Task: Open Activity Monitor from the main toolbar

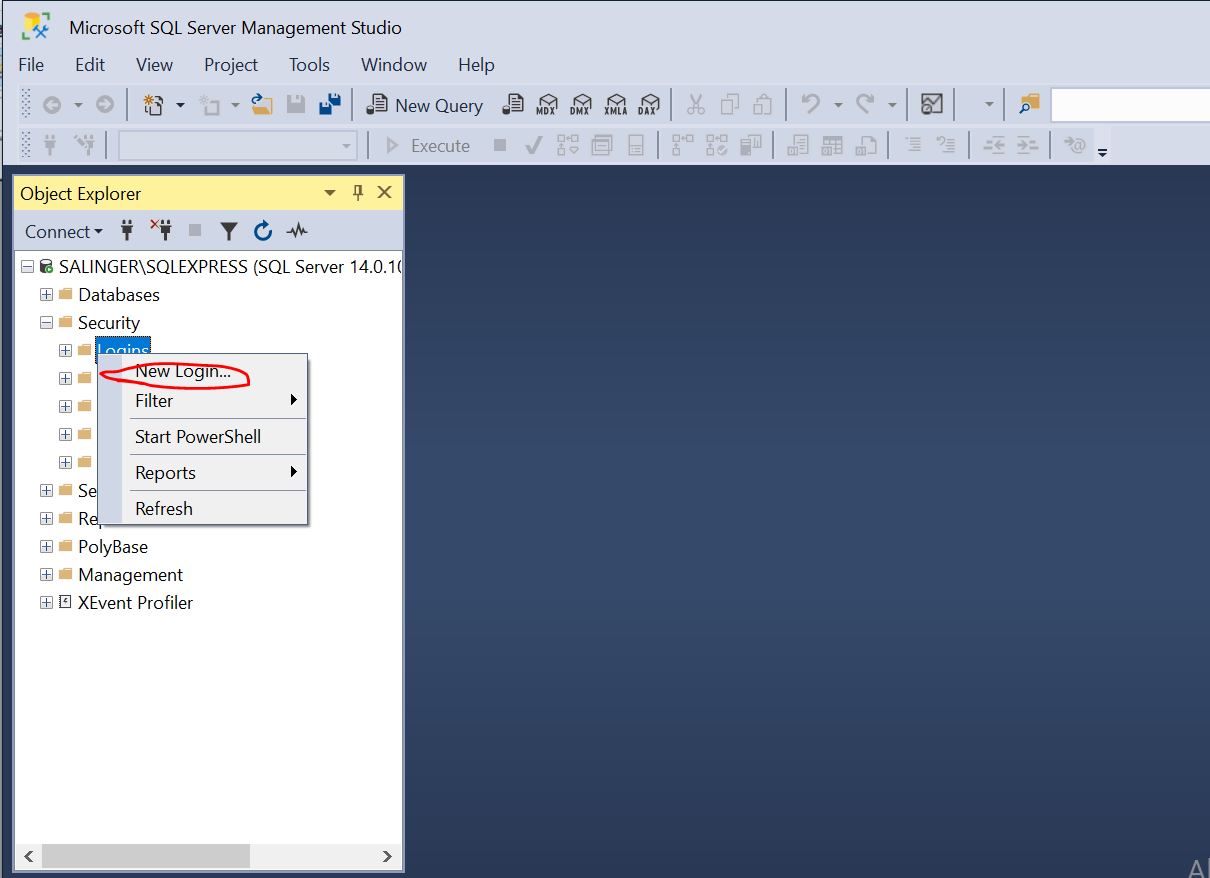Action: click(x=932, y=105)
